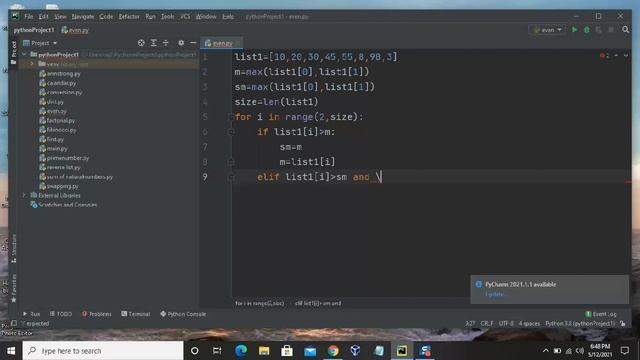640x360 pixels.
Task: Toggle the Structure side panel tab
Action: coord(14,248)
